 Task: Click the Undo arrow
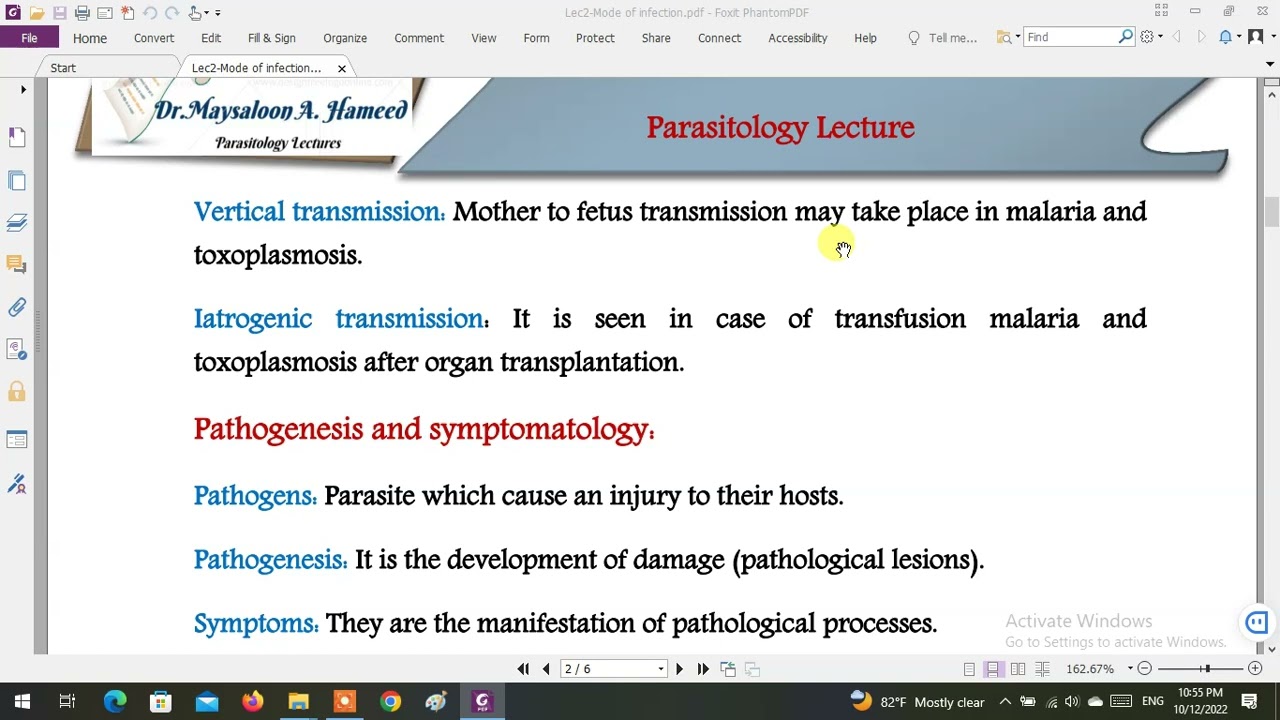(150, 13)
